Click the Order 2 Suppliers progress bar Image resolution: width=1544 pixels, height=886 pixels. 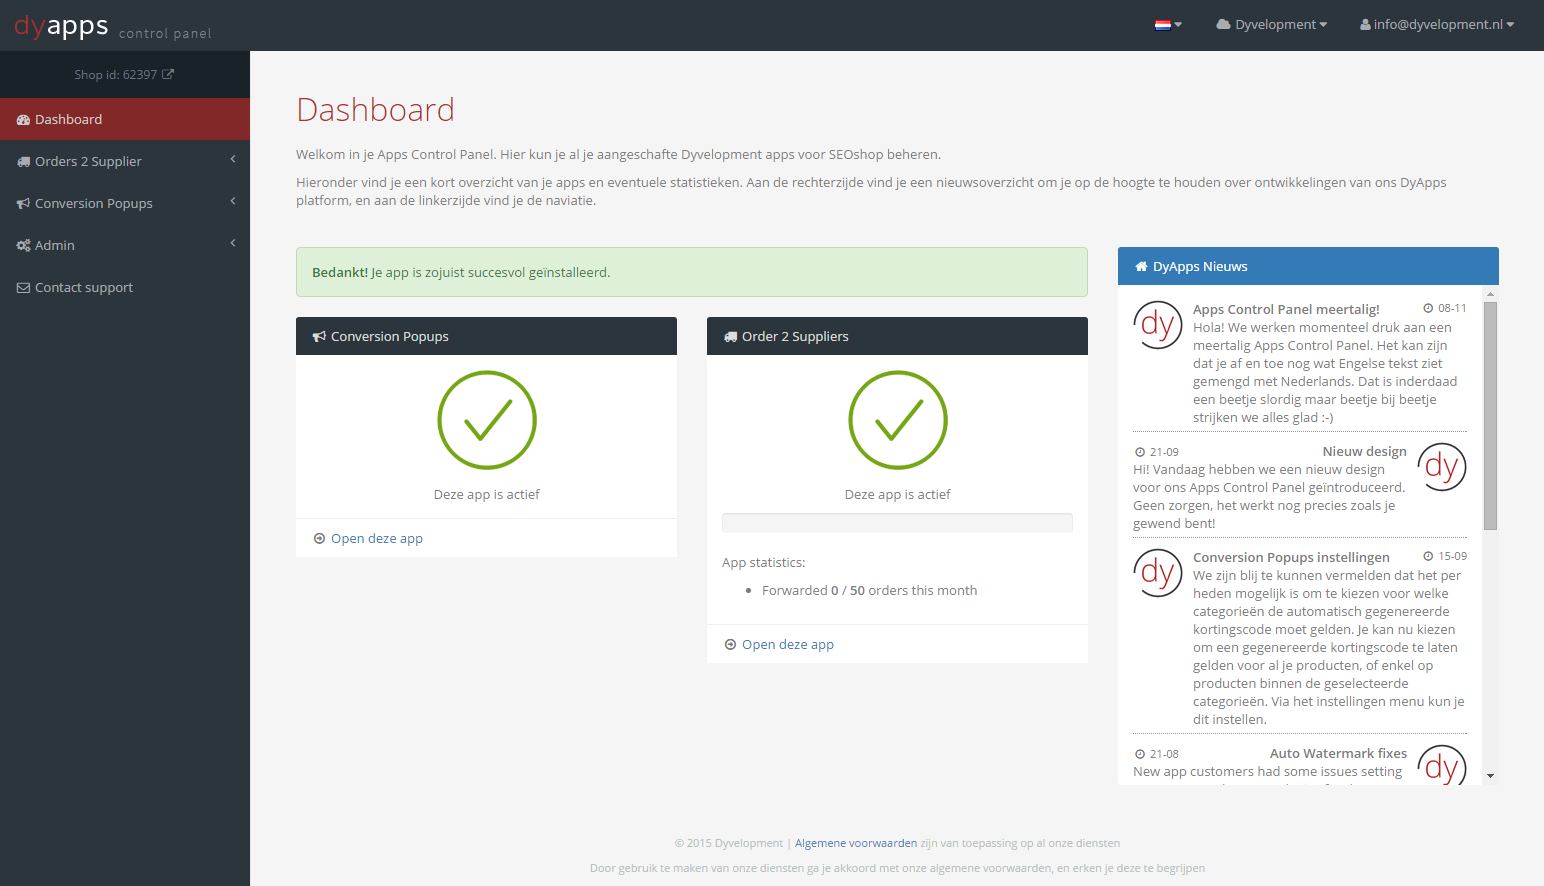tap(897, 523)
